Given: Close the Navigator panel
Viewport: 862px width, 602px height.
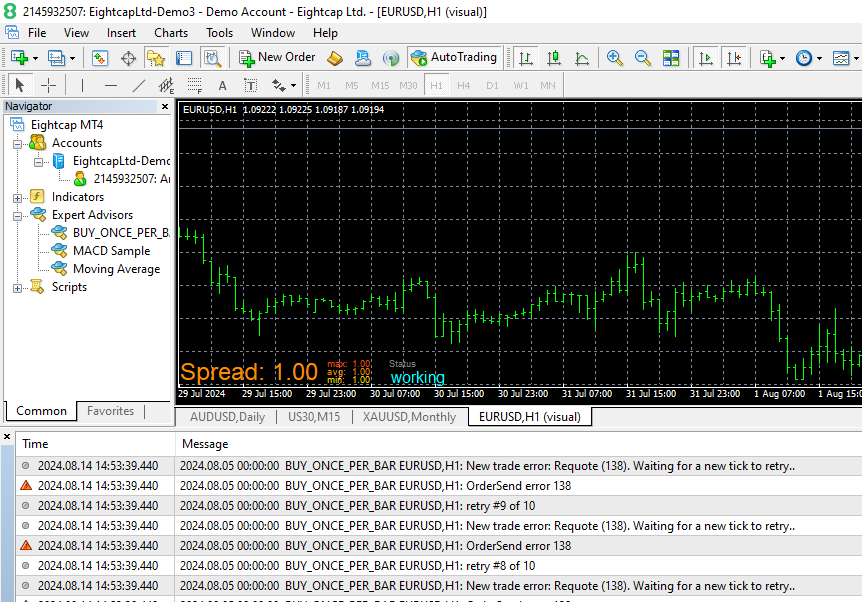Looking at the screenshot, I should (x=165, y=106).
